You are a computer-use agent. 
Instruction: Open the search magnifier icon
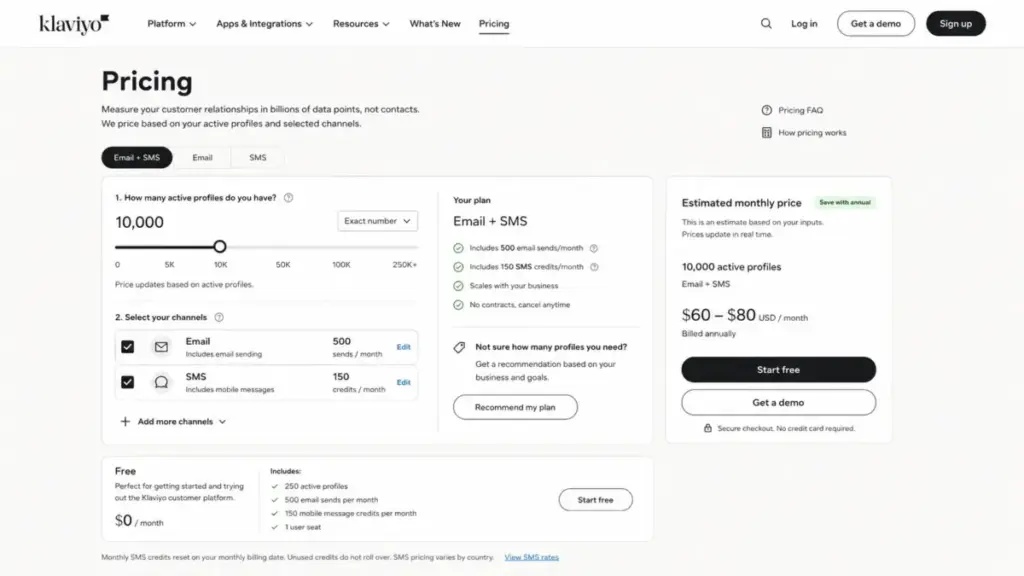coord(766,24)
